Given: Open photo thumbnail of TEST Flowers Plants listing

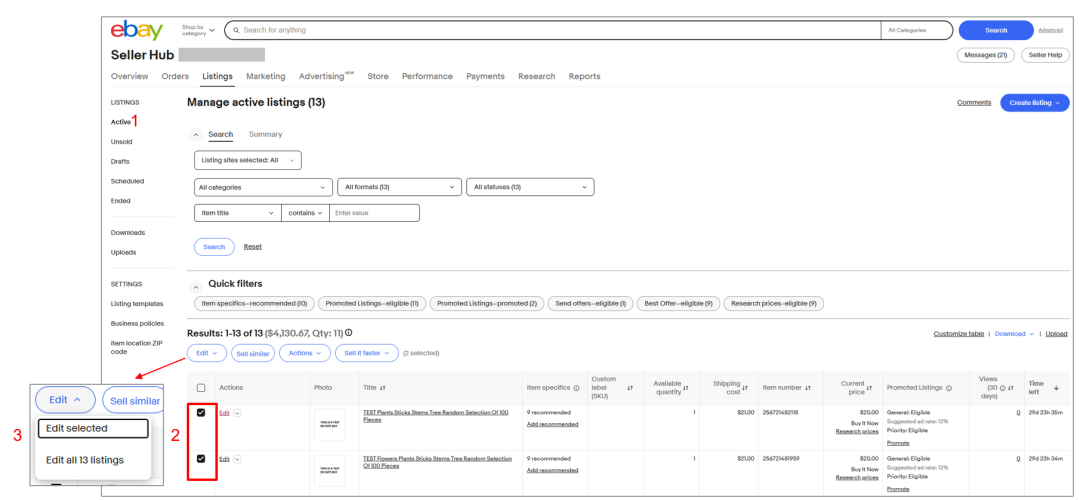Looking at the screenshot, I should point(330,470).
